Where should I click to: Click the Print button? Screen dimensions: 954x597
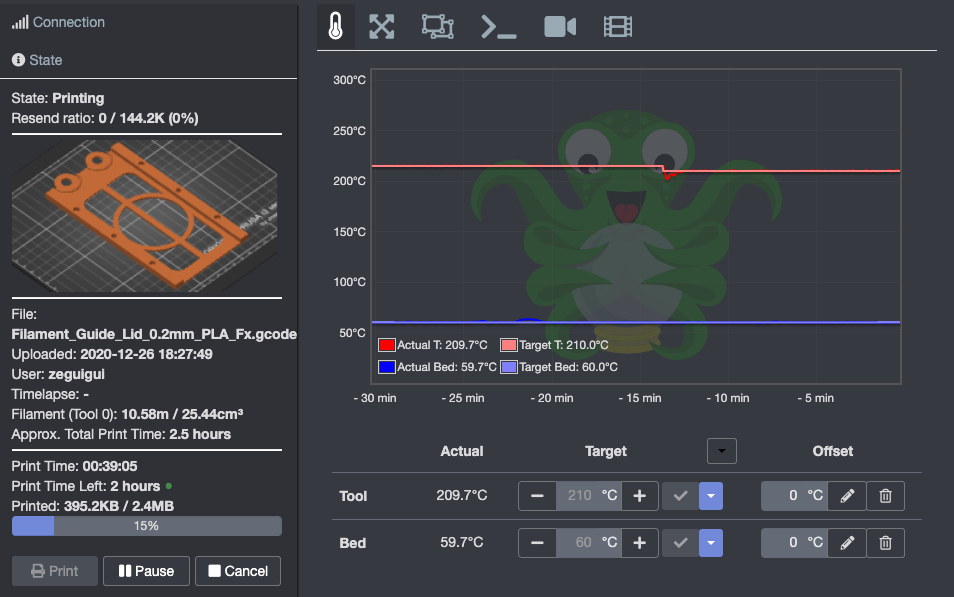[x=55, y=571]
